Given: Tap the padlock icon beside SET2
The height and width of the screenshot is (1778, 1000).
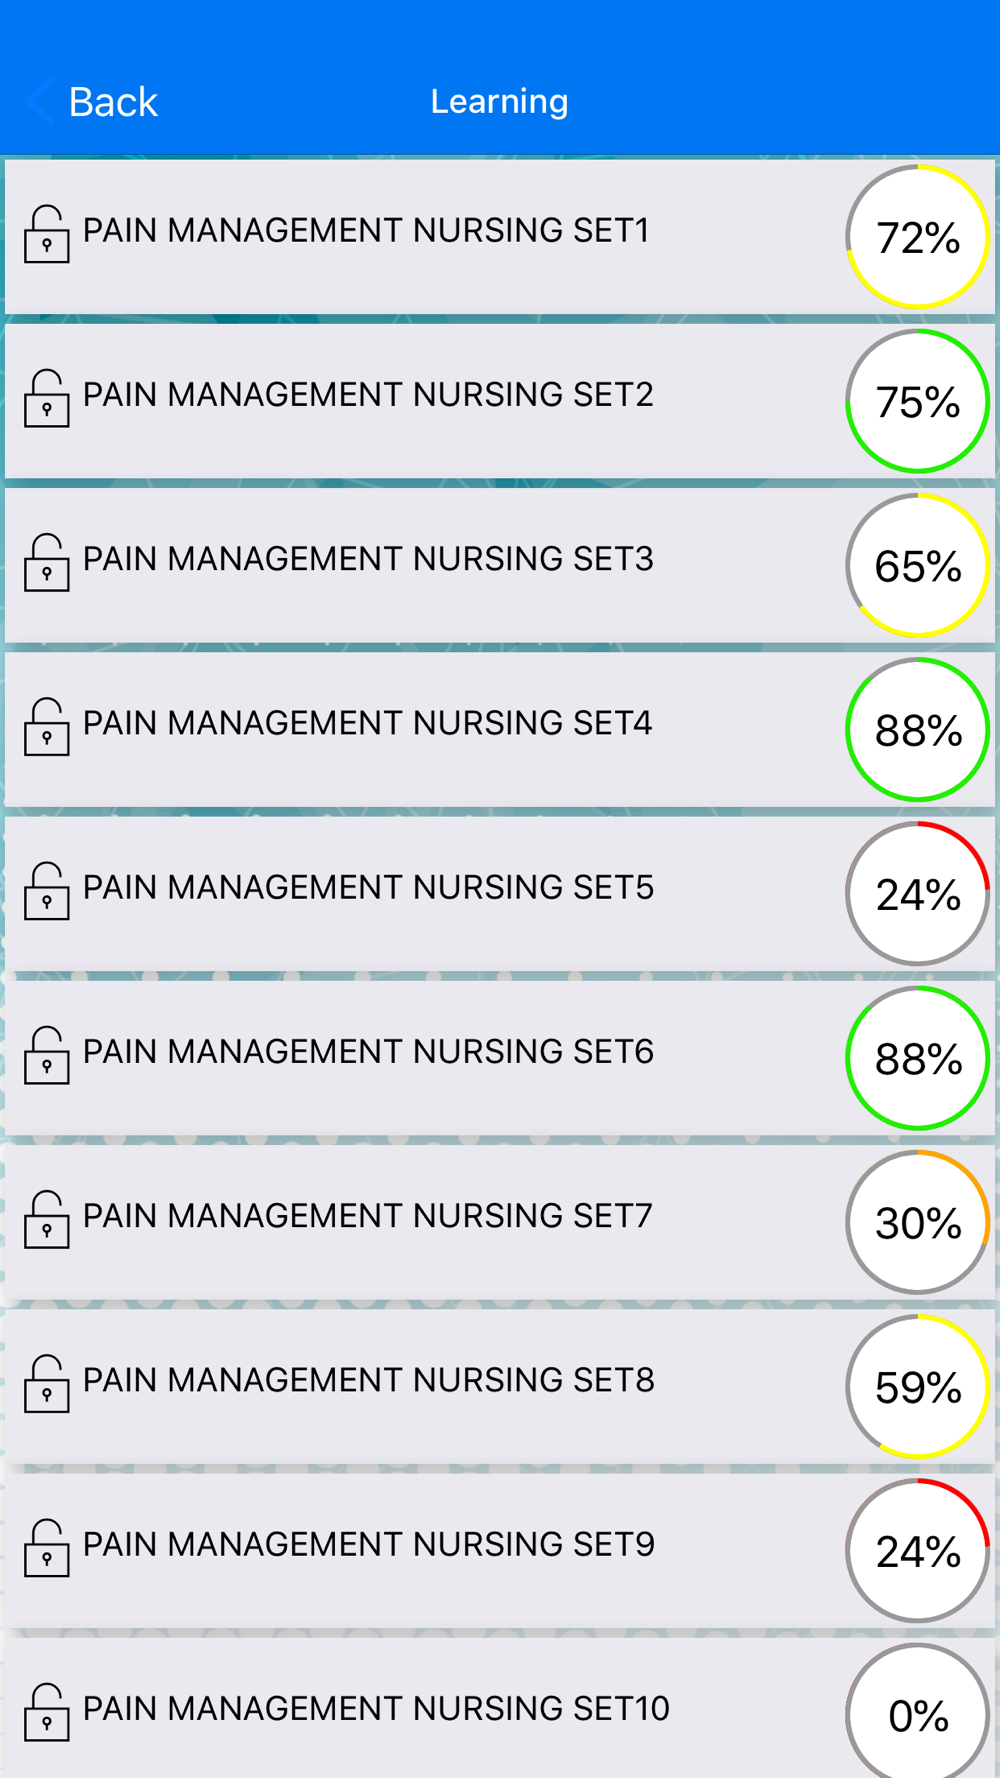Looking at the screenshot, I should [x=47, y=398].
